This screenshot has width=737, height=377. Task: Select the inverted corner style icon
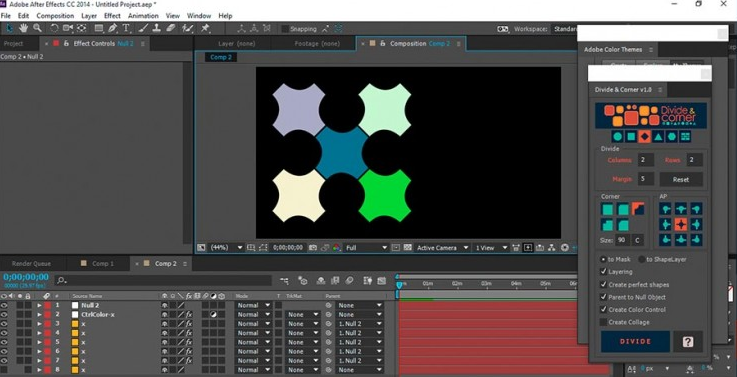[638, 209]
